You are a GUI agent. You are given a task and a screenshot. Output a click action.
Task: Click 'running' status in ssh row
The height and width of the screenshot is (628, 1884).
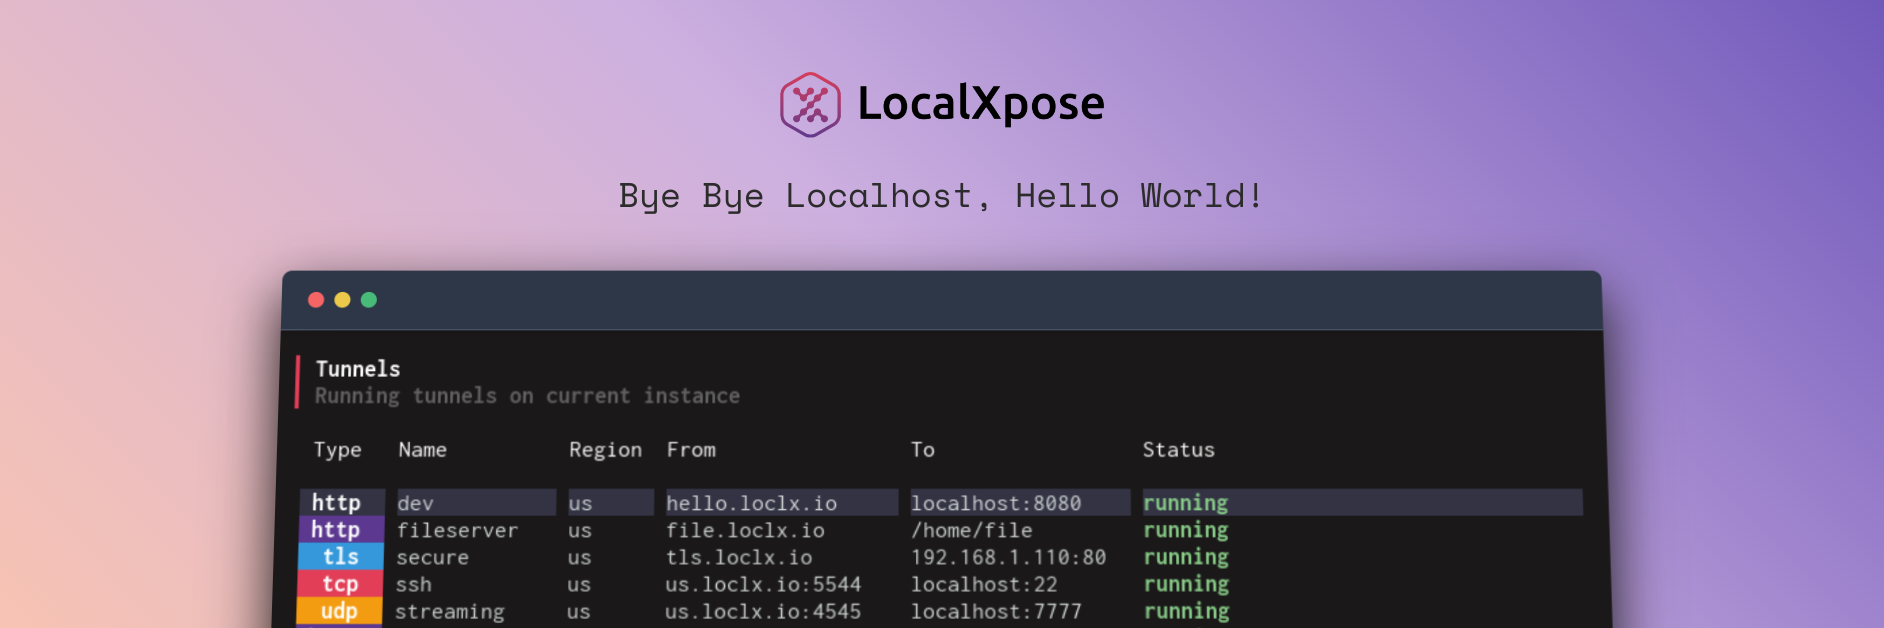click(1185, 584)
